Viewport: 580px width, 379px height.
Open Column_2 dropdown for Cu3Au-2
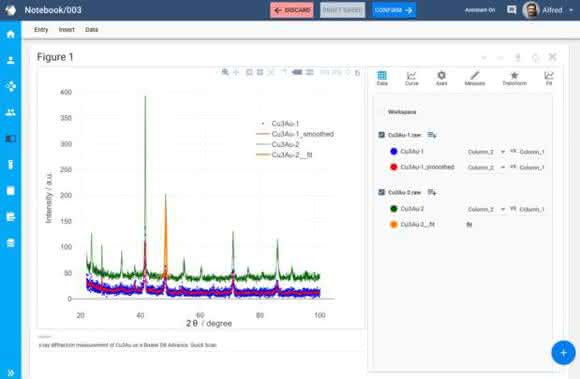486,209
